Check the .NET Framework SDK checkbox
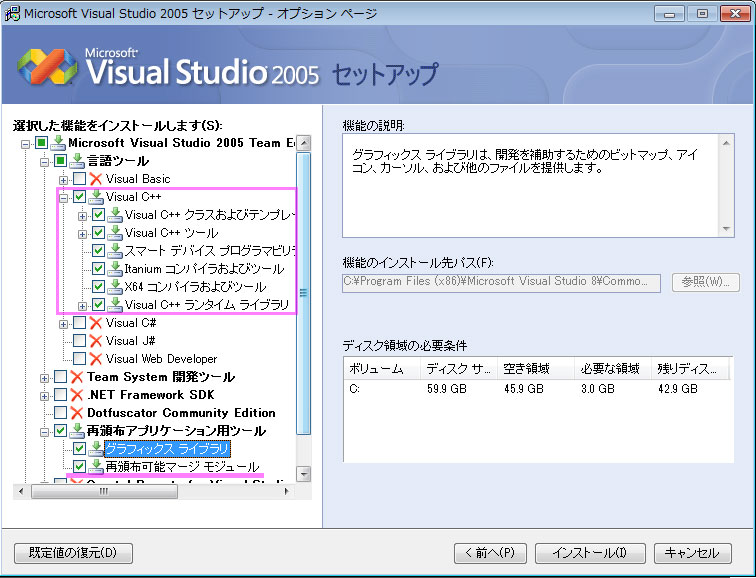This screenshot has height=578, width=756. tap(61, 394)
